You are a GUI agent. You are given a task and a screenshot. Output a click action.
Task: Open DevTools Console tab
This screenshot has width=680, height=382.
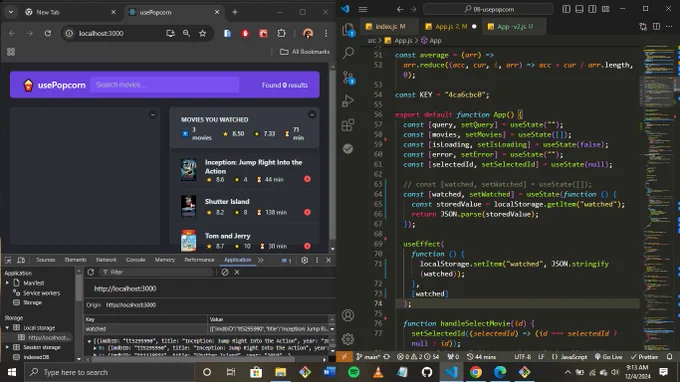(136, 260)
